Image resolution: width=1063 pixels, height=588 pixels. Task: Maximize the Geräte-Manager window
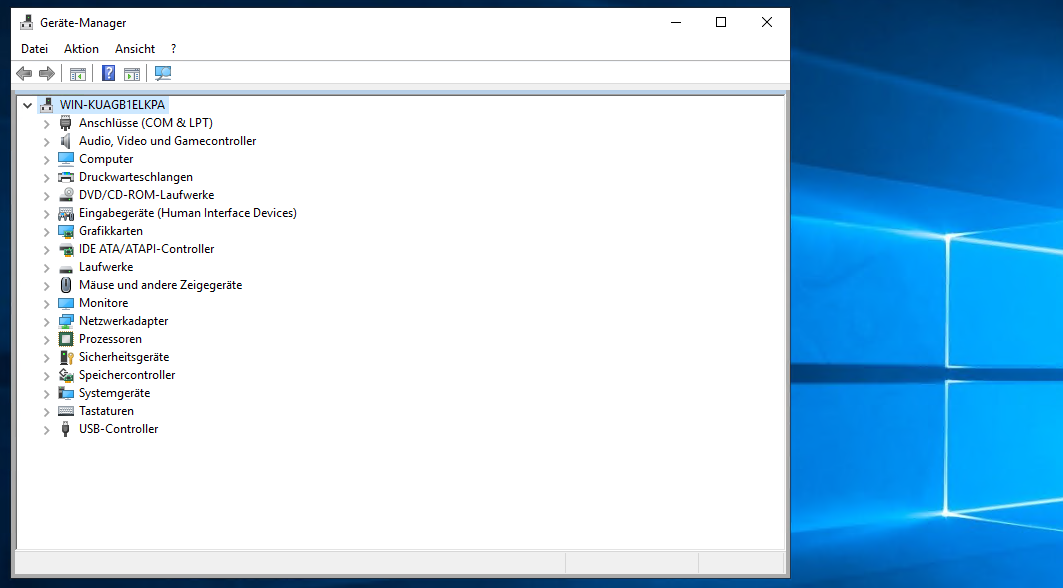coord(721,22)
